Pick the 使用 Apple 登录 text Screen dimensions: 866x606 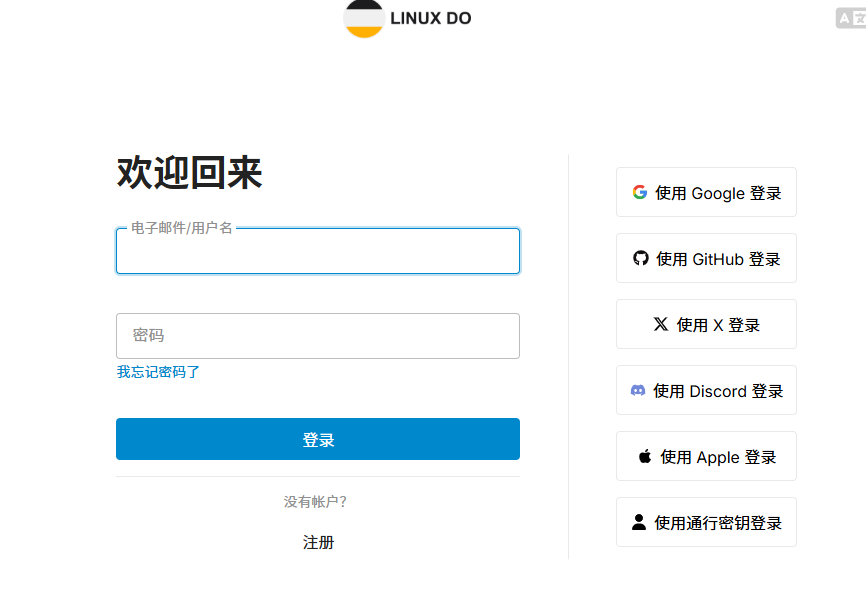coord(718,457)
